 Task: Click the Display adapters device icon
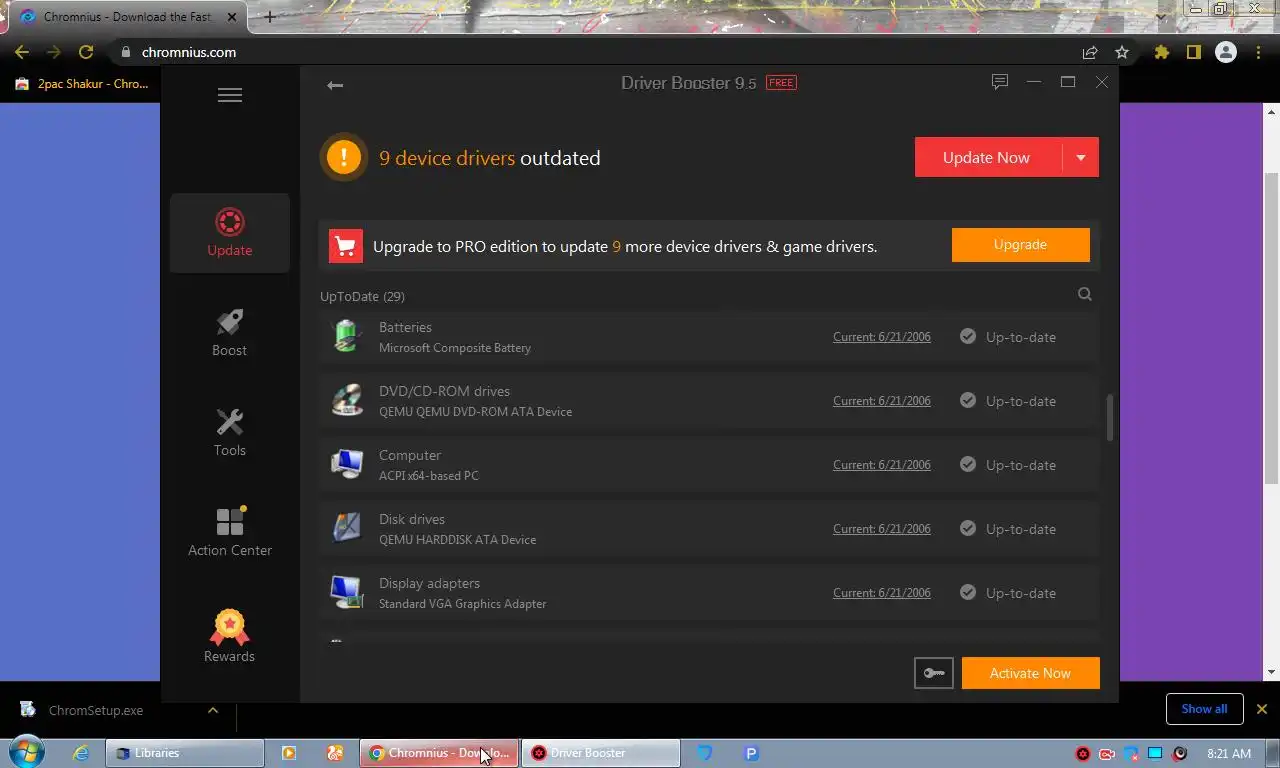[x=346, y=593]
